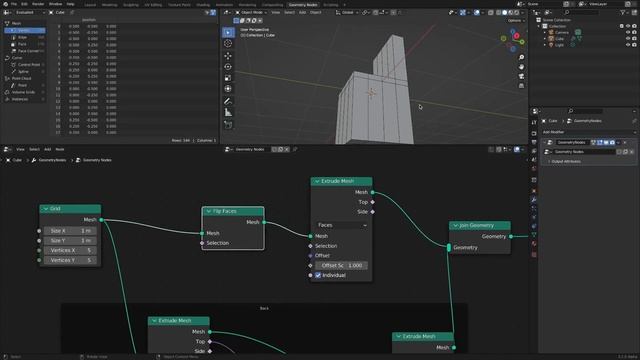Click the viewport pan hand icon

point(521,67)
